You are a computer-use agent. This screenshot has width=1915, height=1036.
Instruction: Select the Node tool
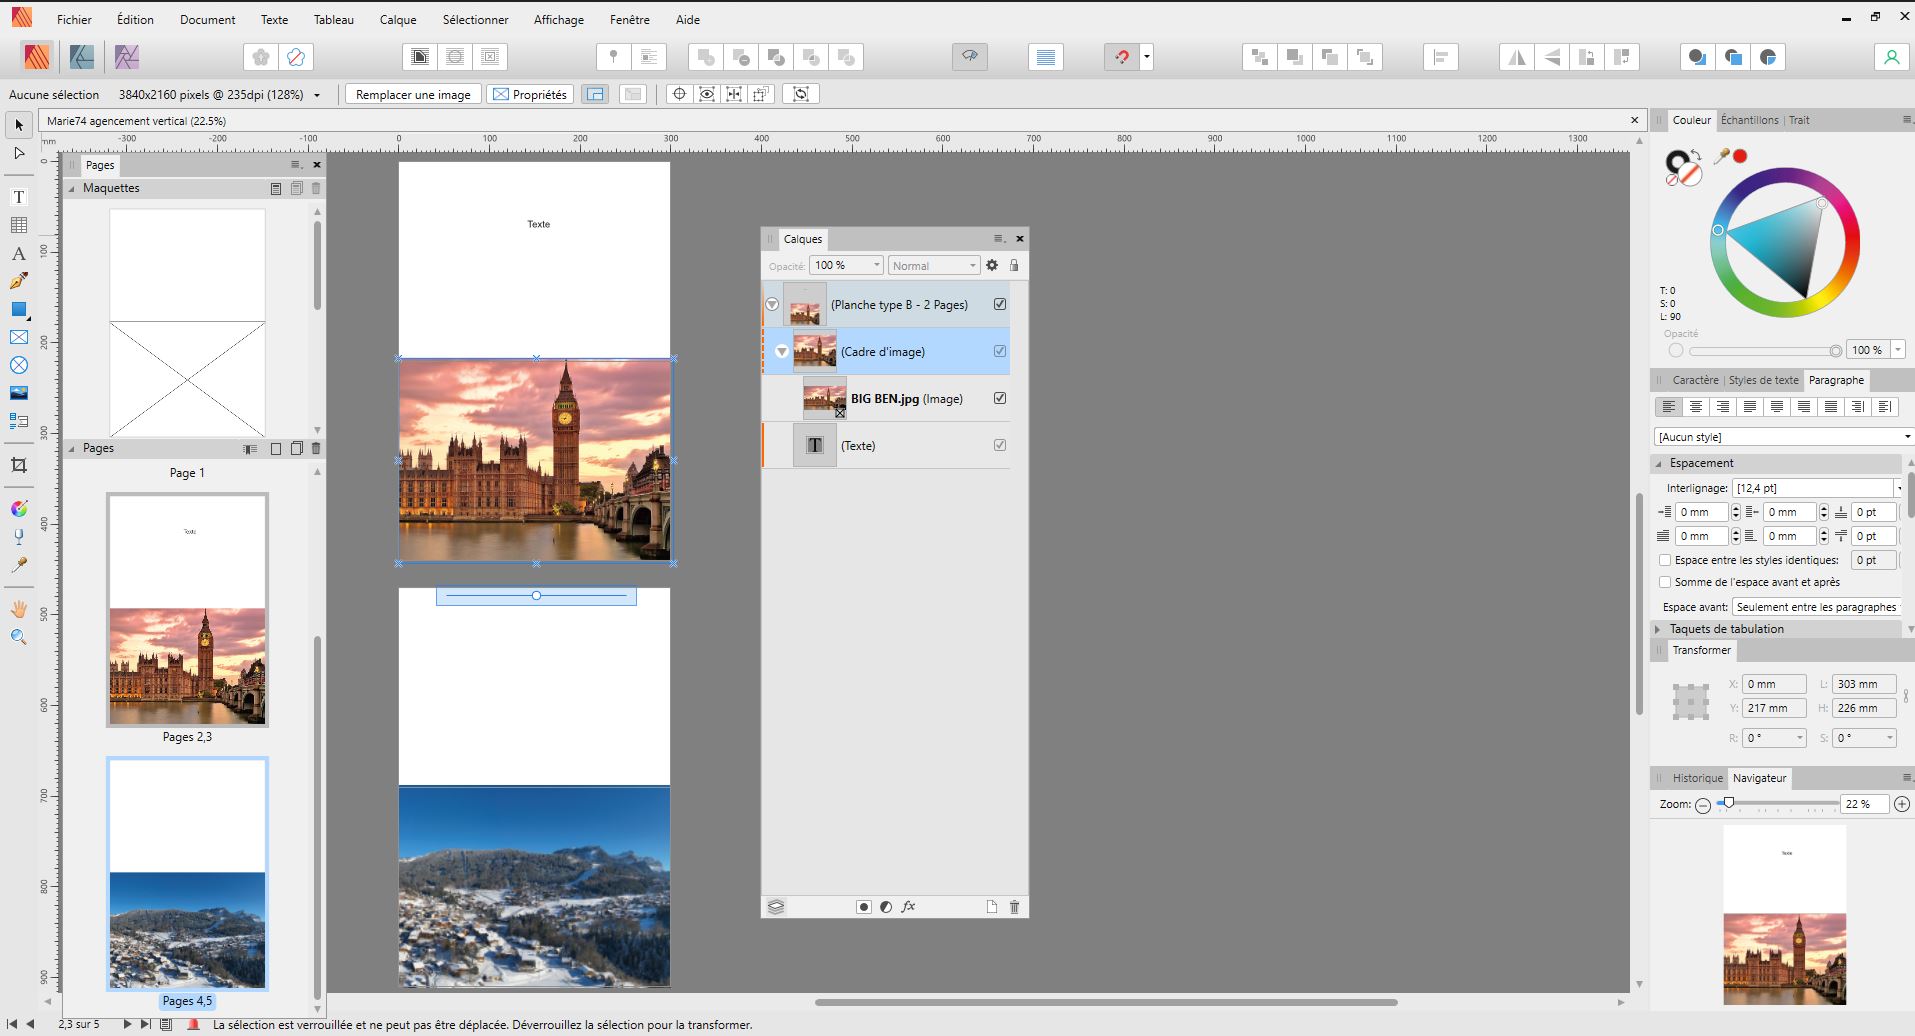pos(19,153)
